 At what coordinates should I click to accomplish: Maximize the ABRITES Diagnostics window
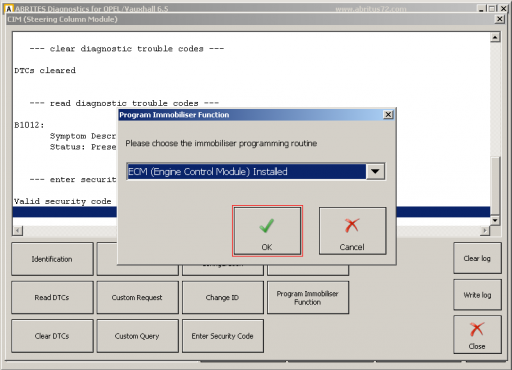492,9
